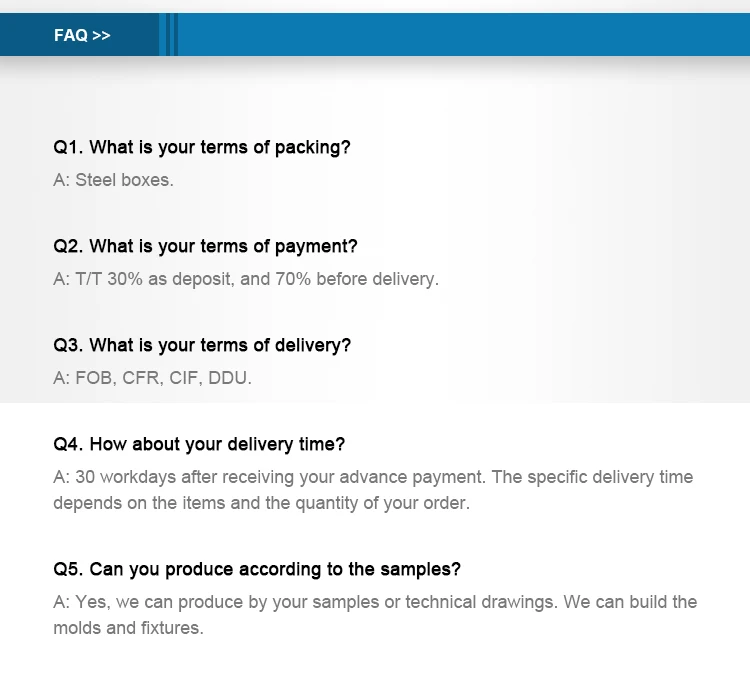This screenshot has height=689, width=750.
Task: Click the 'Q1.' label
Action: click(68, 147)
